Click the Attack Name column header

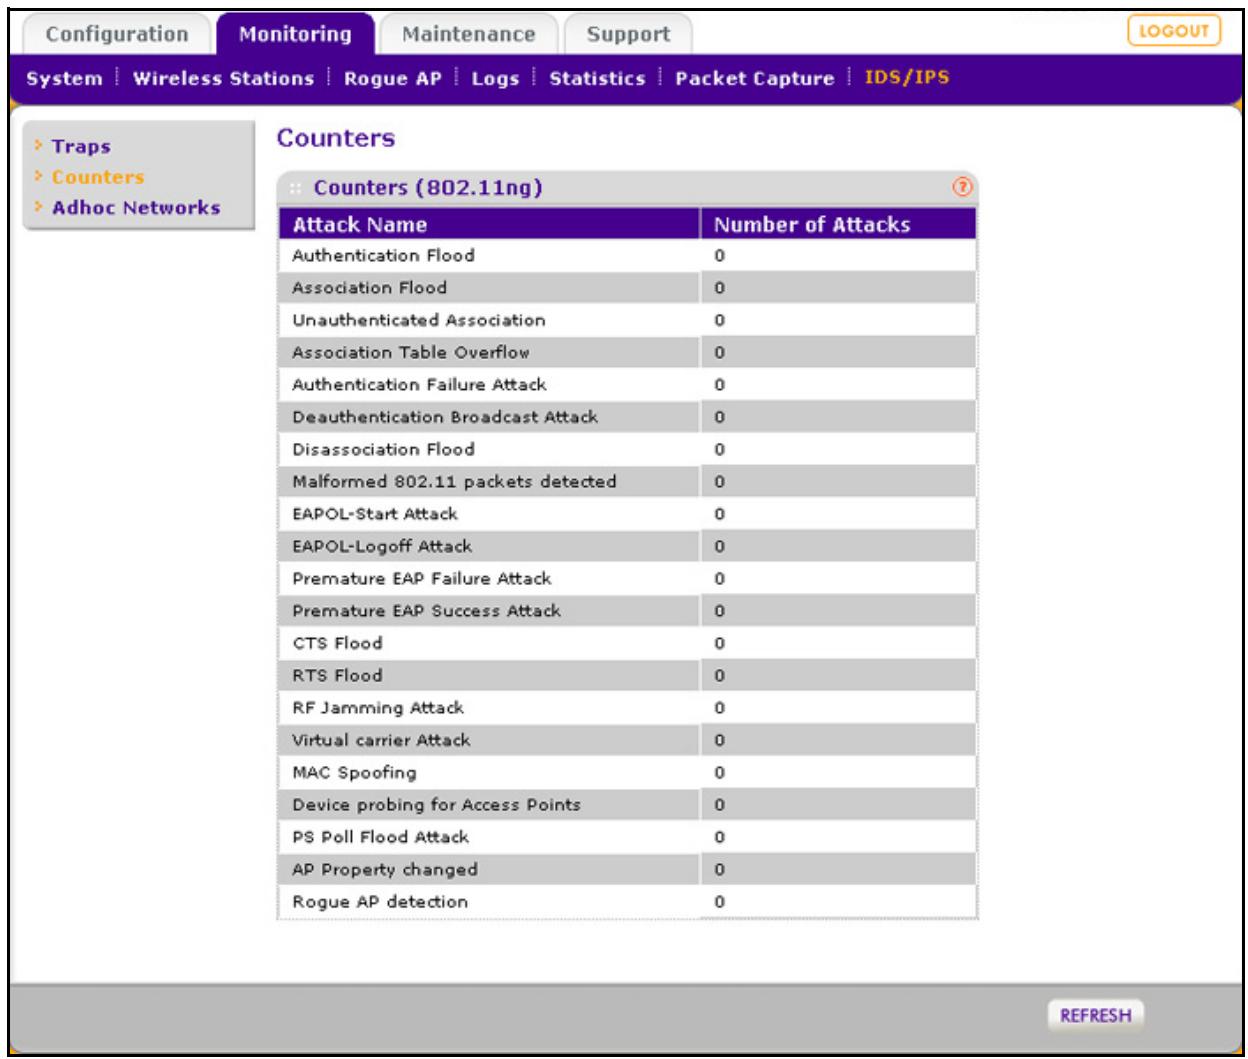tap(489, 224)
